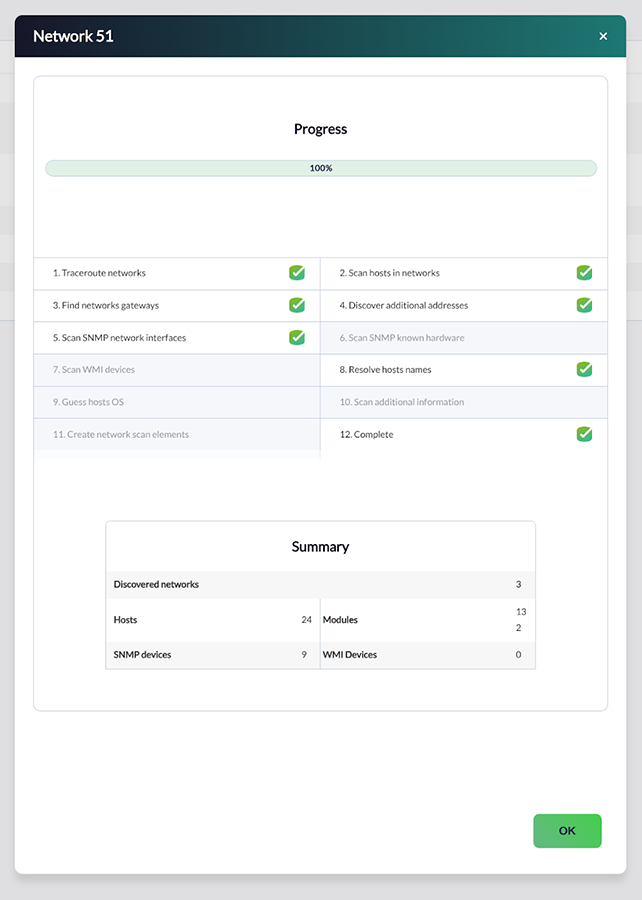Click the WMI Devices summary cell
This screenshot has width=642, height=900.
tap(427, 655)
